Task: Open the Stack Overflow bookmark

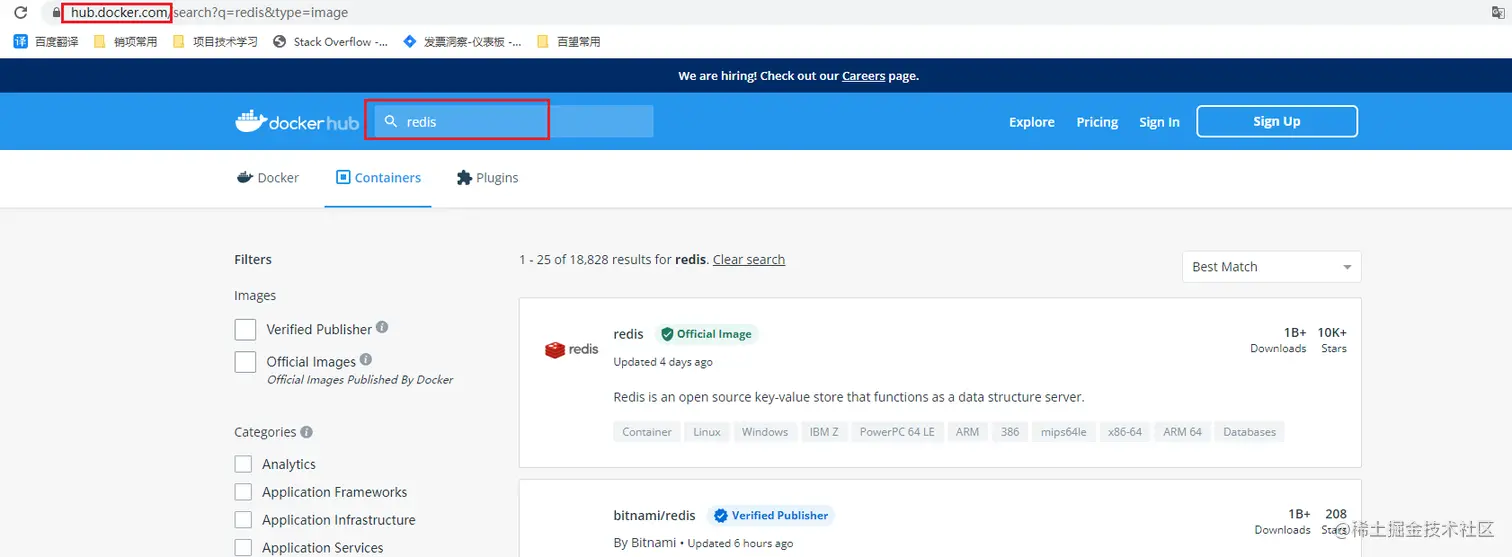Action: click(330, 42)
